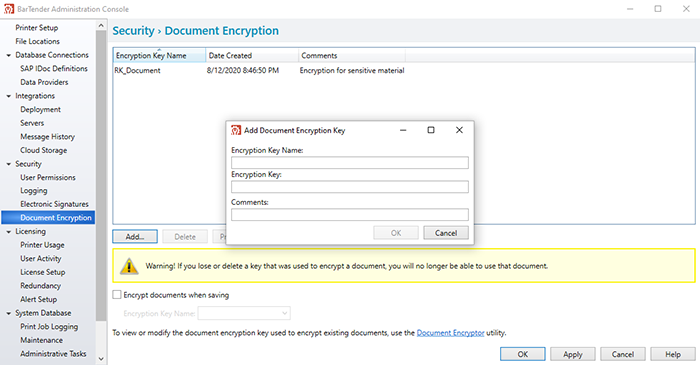Collapse the Database Connections tree group
The height and width of the screenshot is (365, 700).
click(x=8, y=55)
